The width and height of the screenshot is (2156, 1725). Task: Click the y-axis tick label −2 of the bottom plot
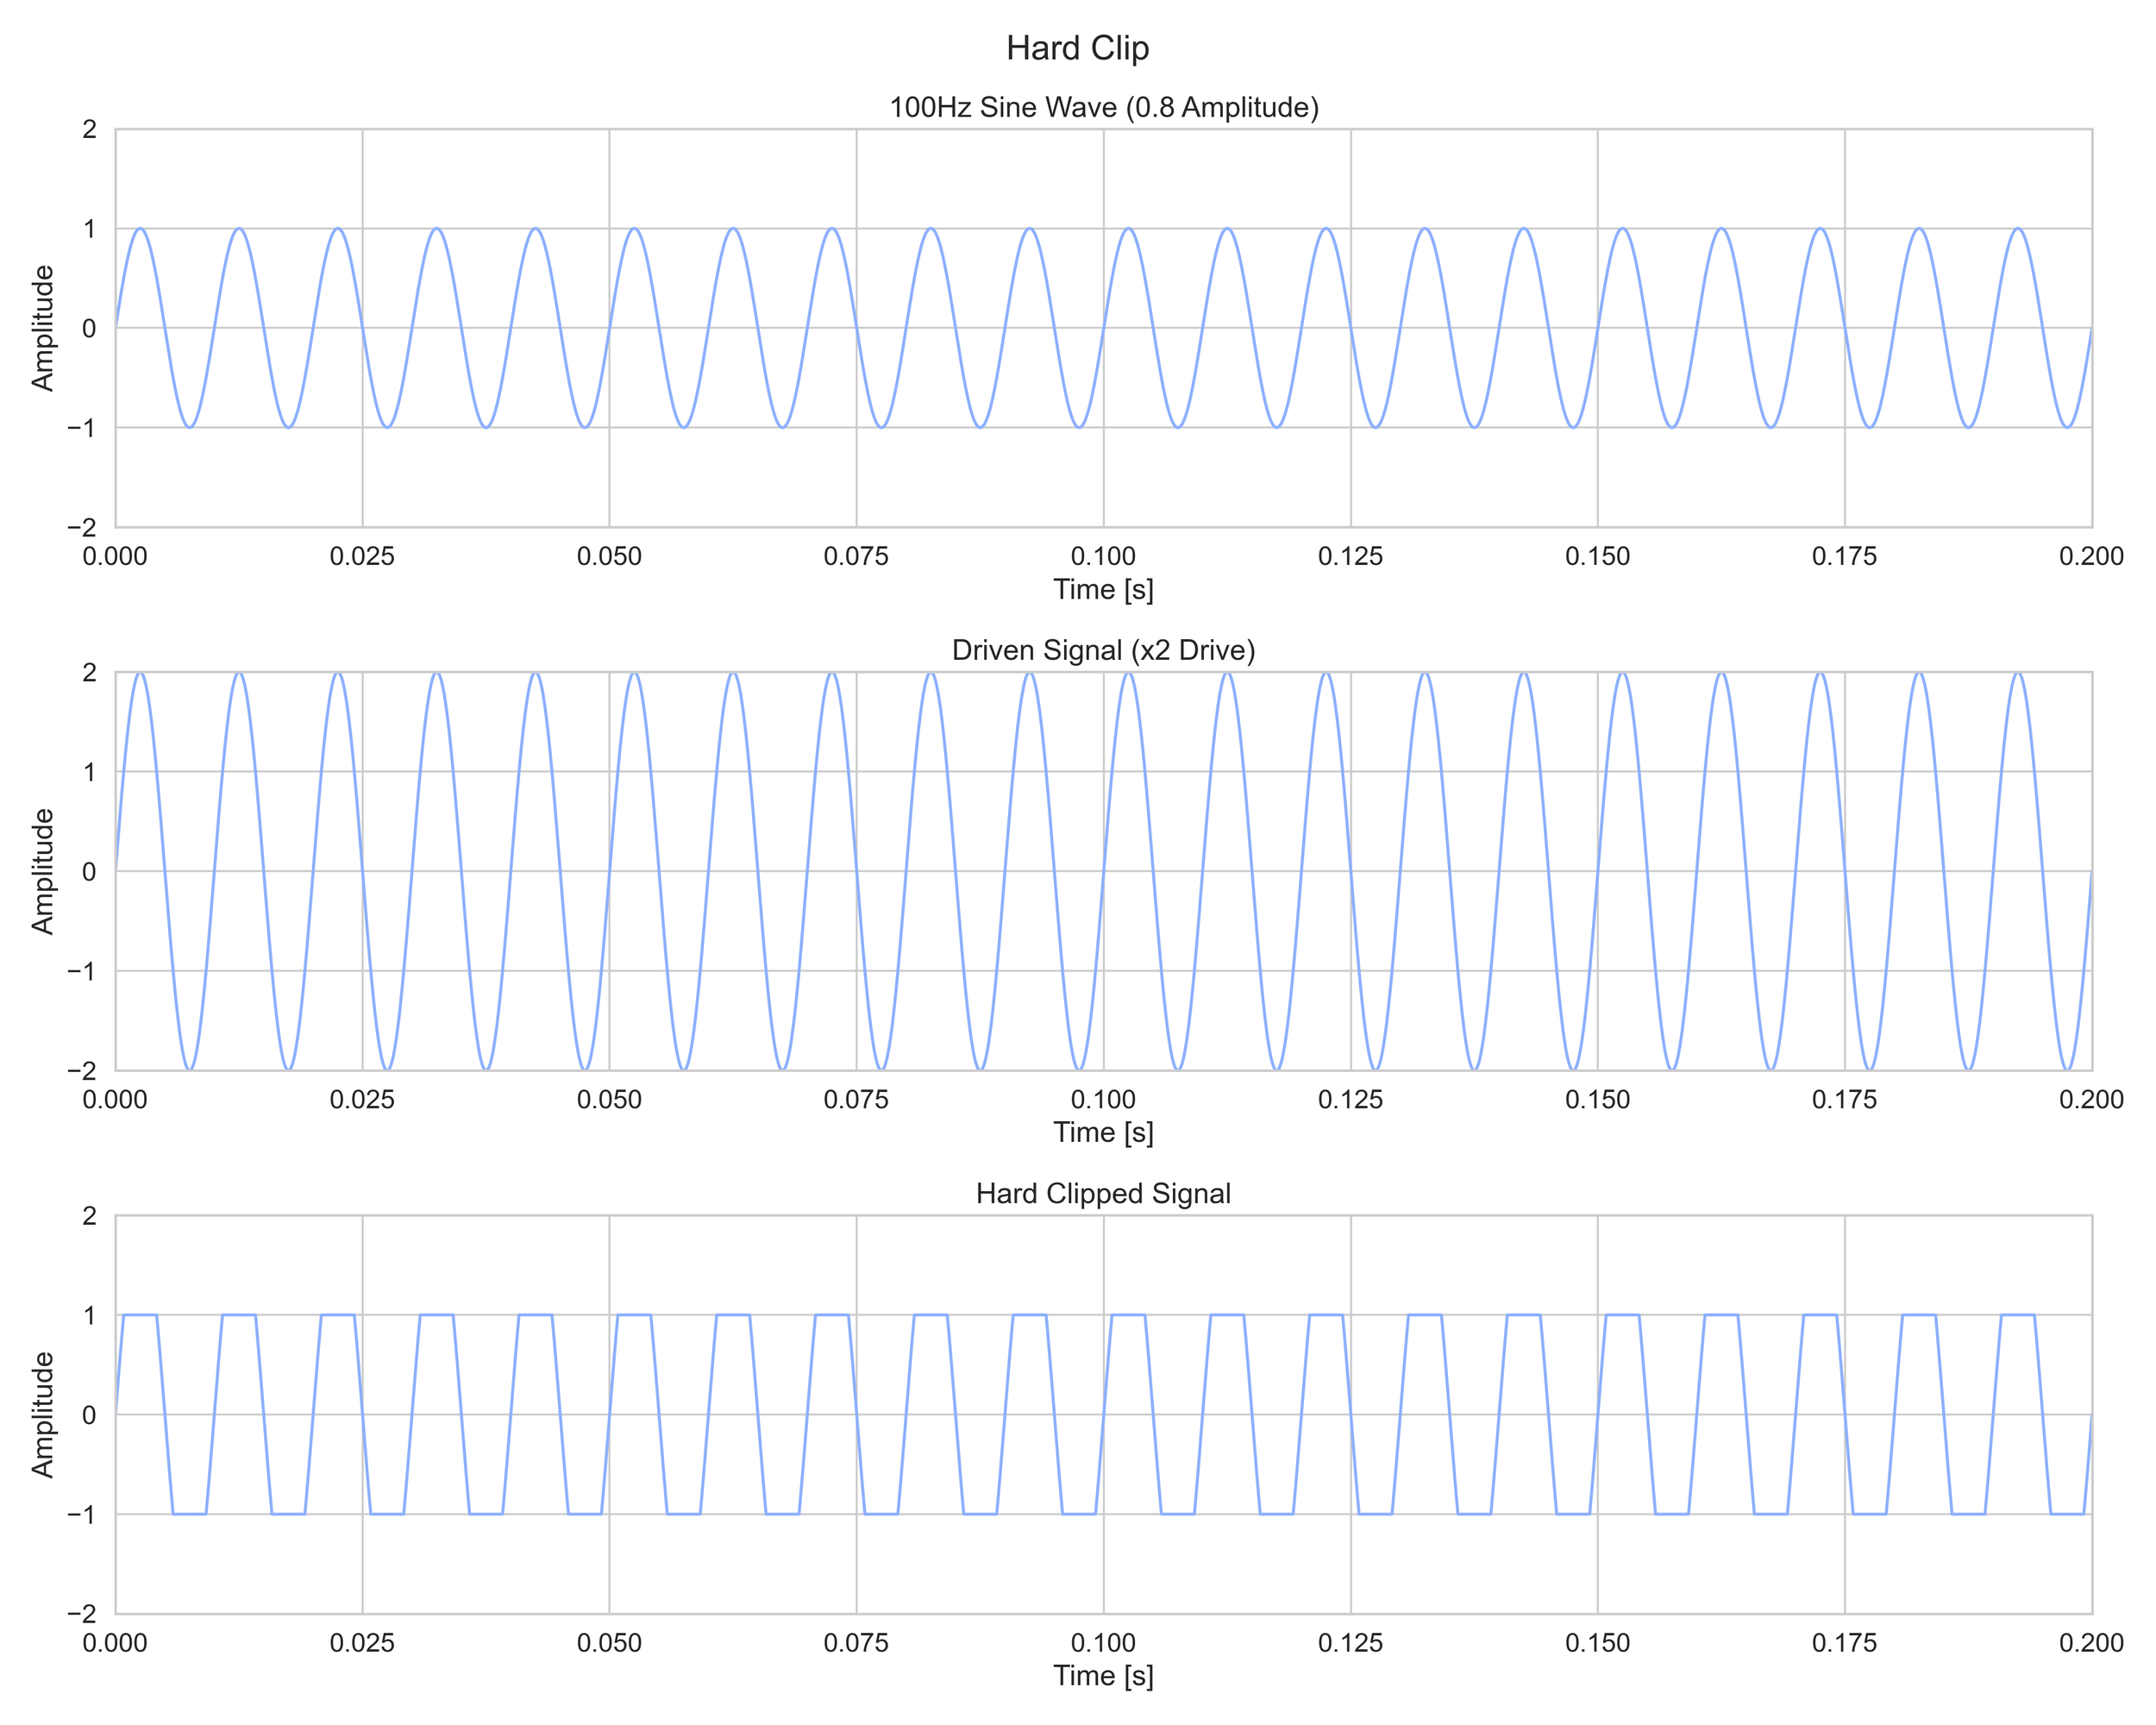click(82, 1613)
